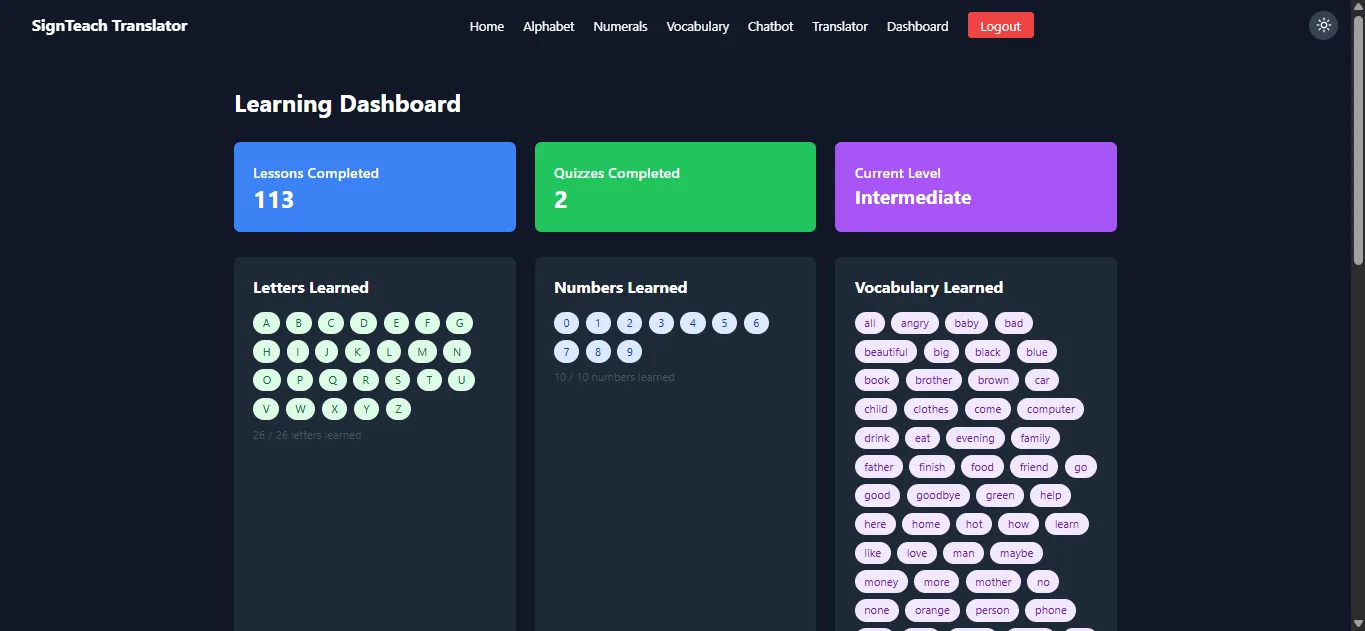Click letter badge X
1365x631 pixels.
pyautogui.click(x=335, y=409)
